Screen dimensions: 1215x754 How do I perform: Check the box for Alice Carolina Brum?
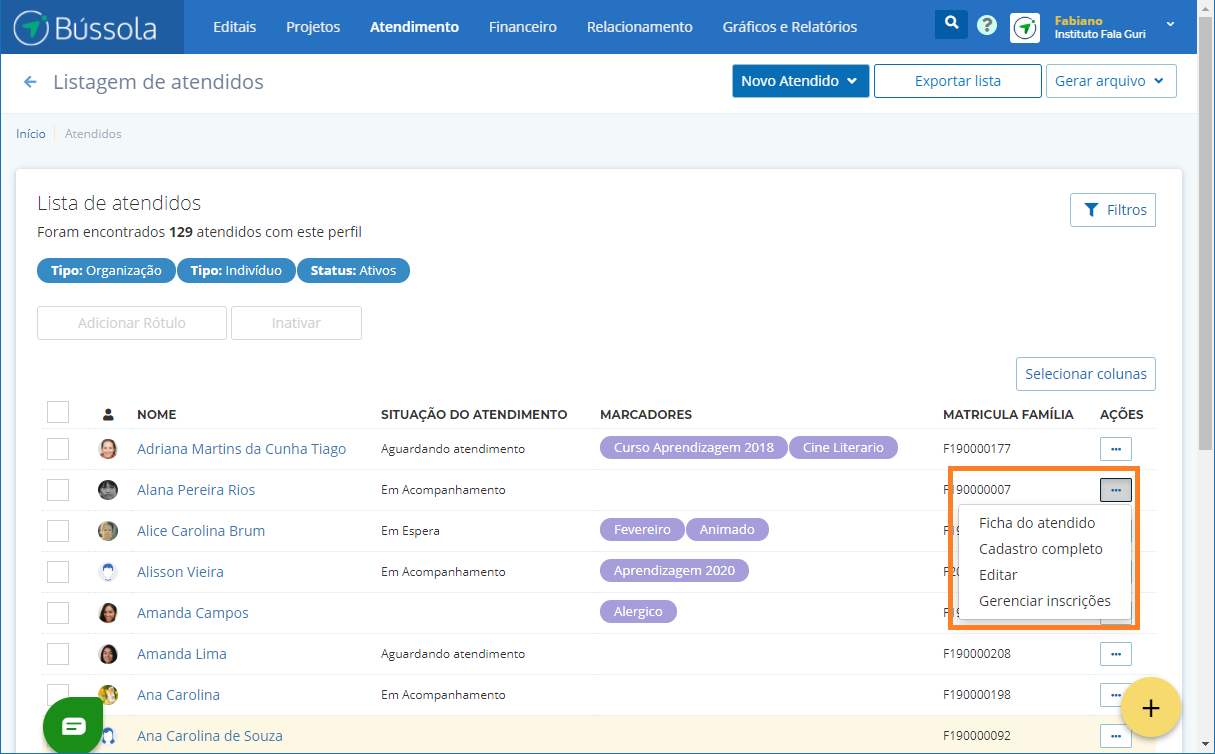click(58, 531)
